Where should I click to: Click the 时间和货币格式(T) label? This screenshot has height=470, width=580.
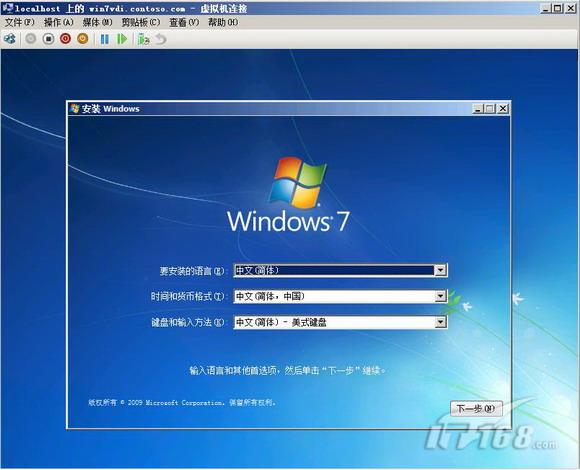[187, 297]
